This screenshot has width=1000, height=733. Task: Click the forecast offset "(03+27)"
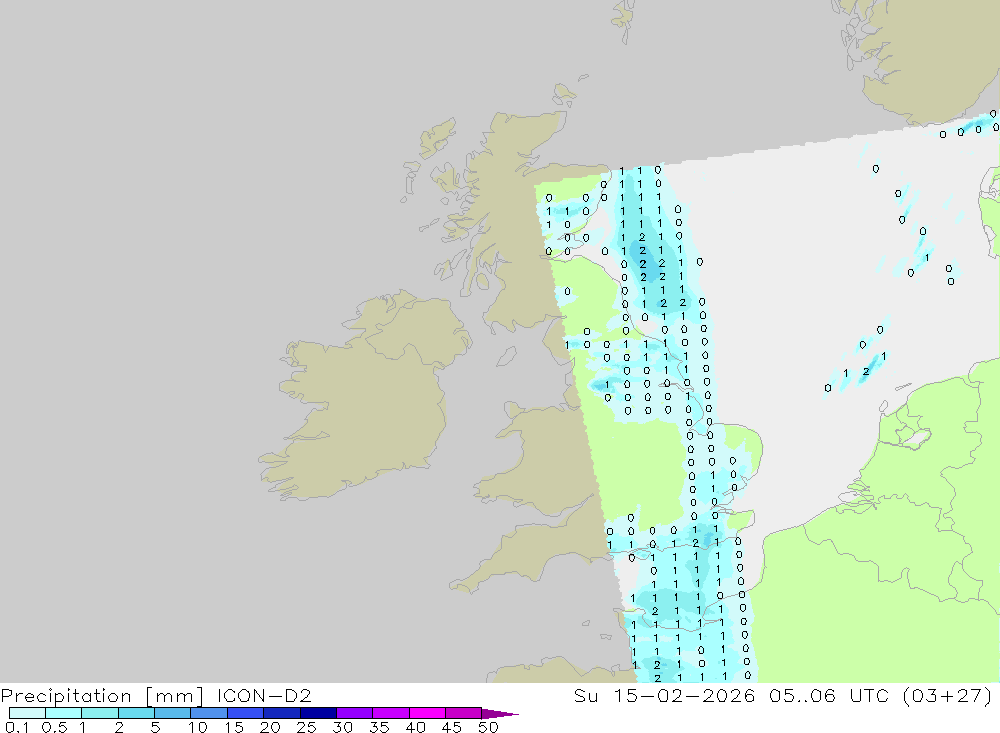coord(948,695)
